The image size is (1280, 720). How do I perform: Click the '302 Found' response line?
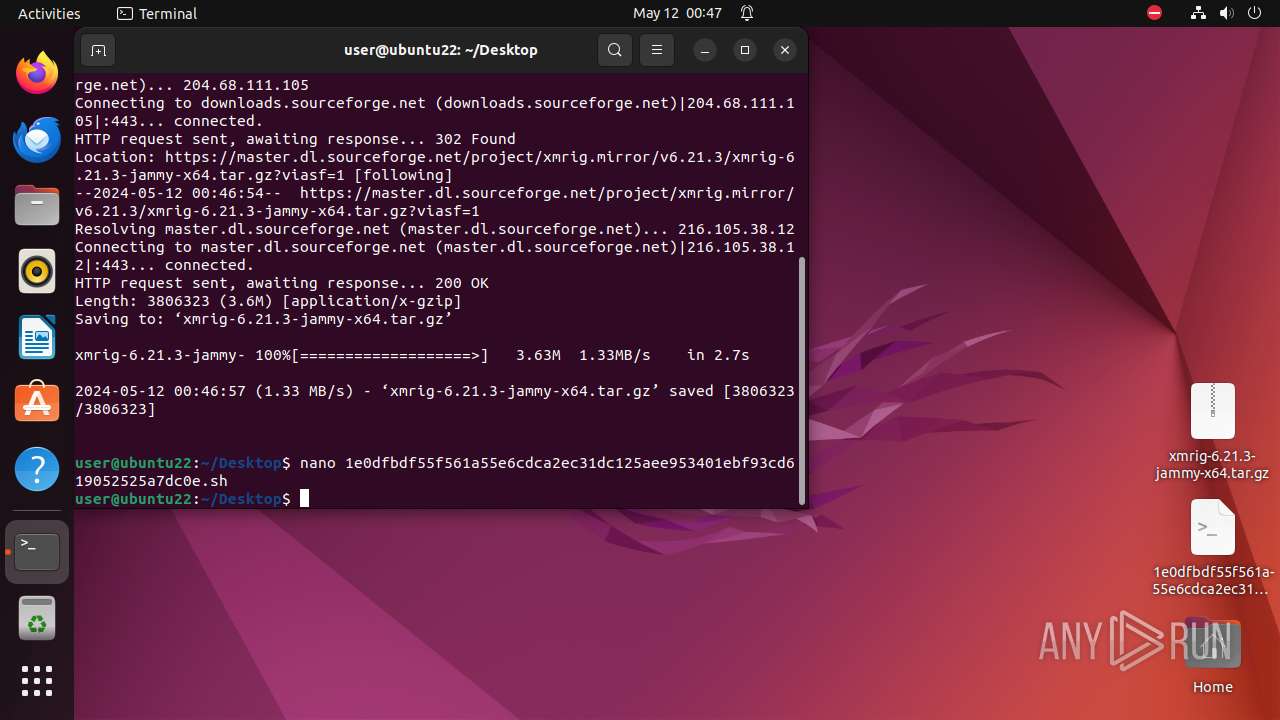(295, 139)
